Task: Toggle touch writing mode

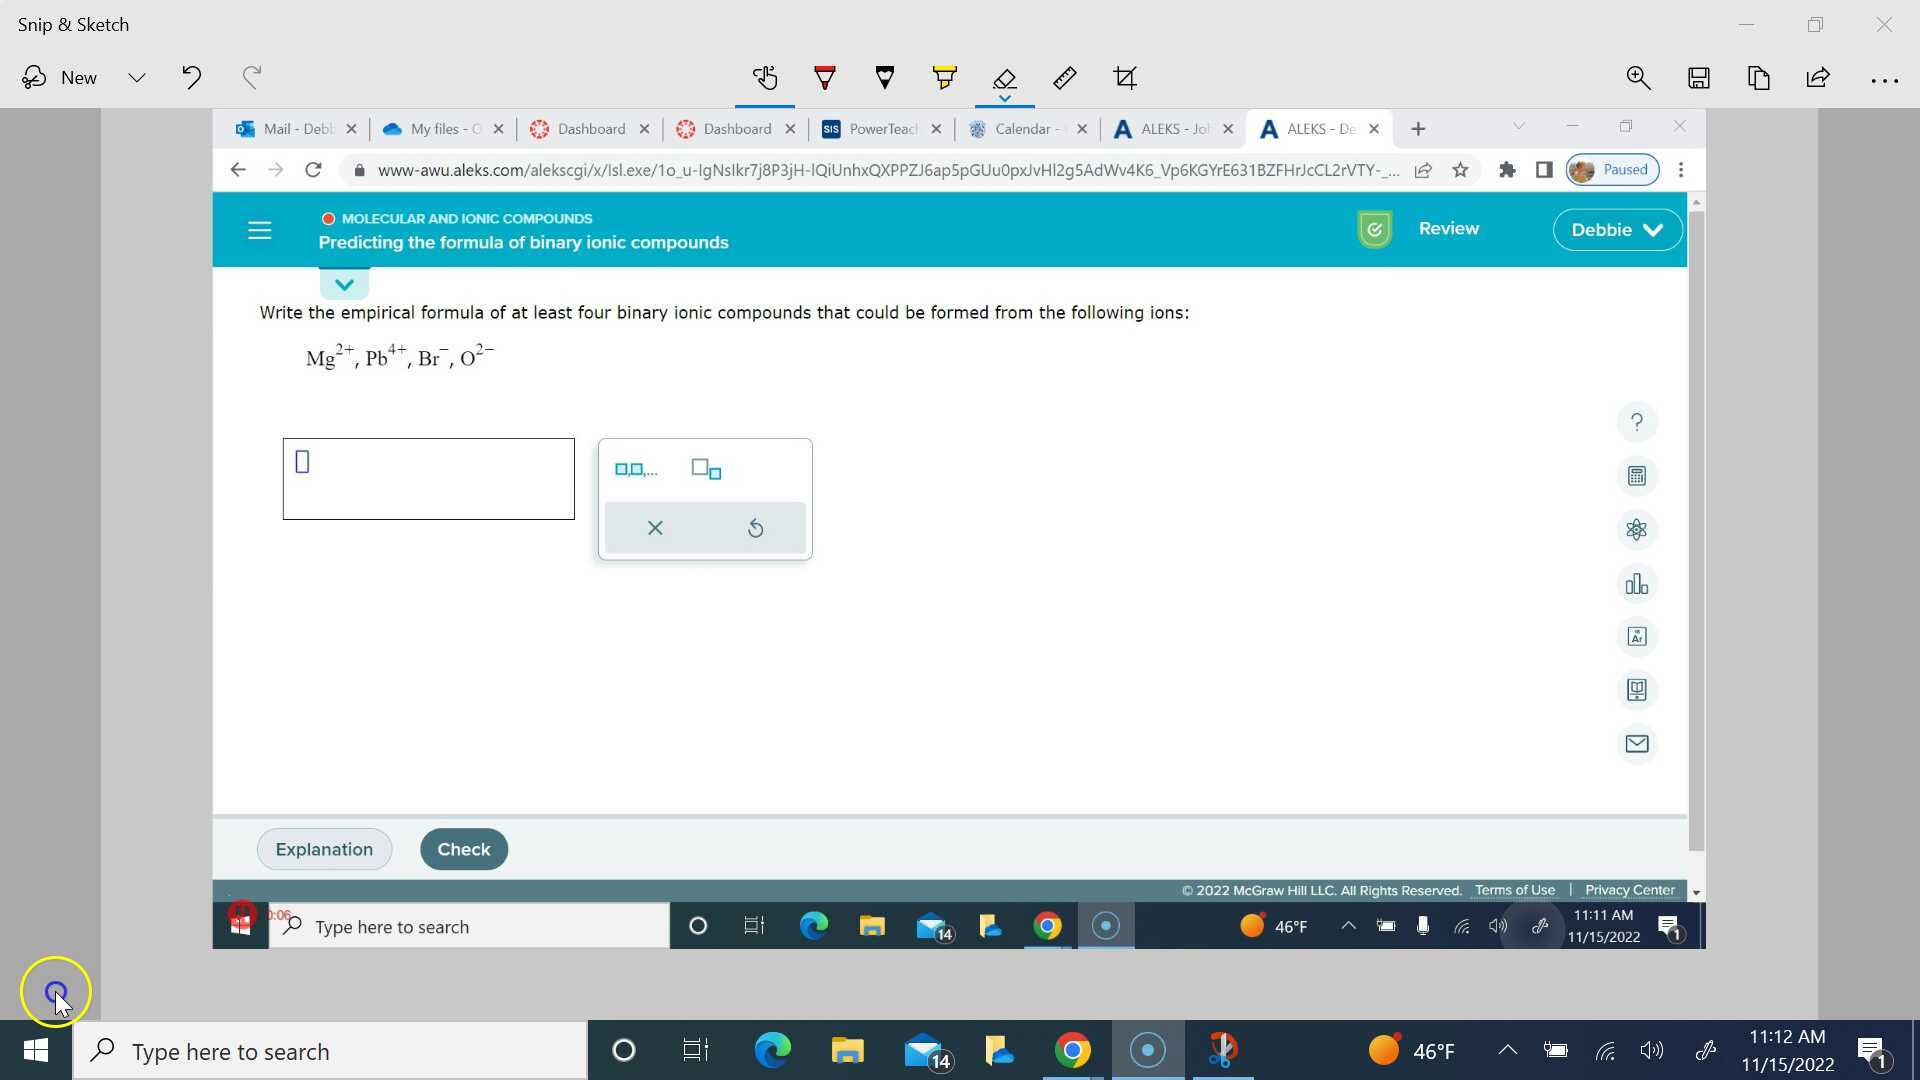Action: click(765, 77)
